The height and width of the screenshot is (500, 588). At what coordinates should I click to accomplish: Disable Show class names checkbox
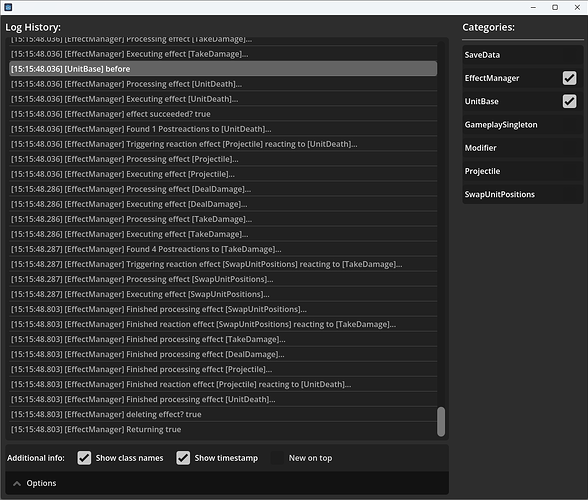(84, 458)
